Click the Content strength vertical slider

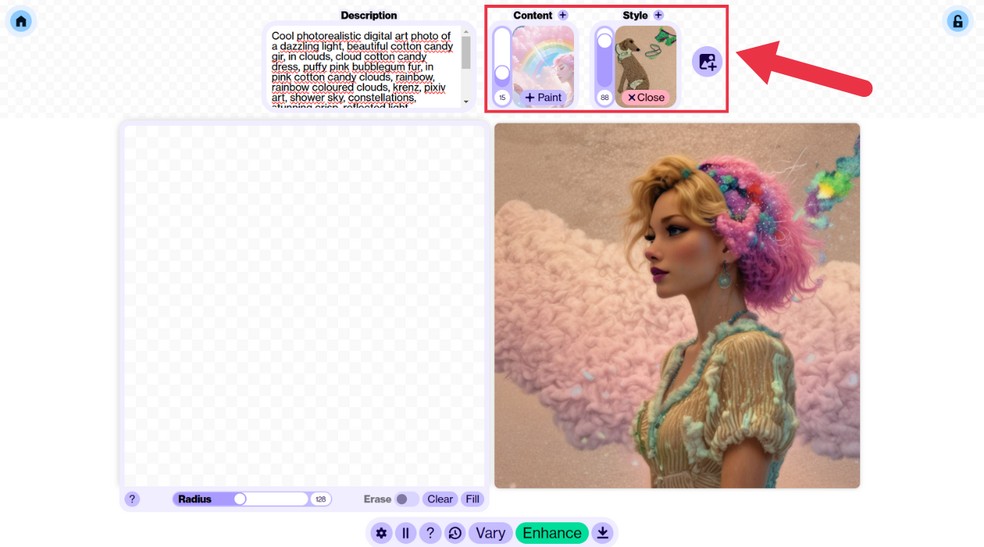pos(502,58)
